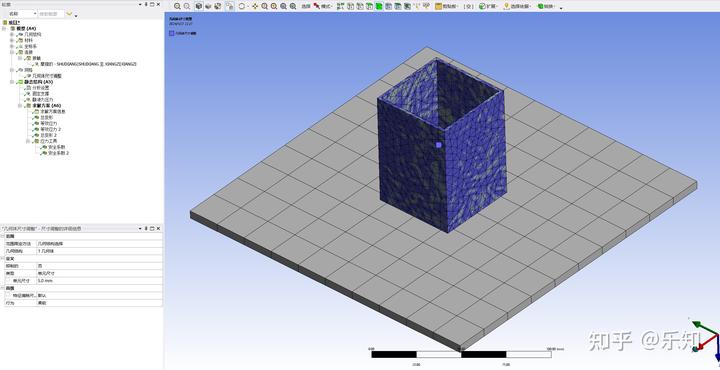Open the toolbar overflow arrow
Image resolution: width=720 pixels, height=370 pixels.
(561, 8)
